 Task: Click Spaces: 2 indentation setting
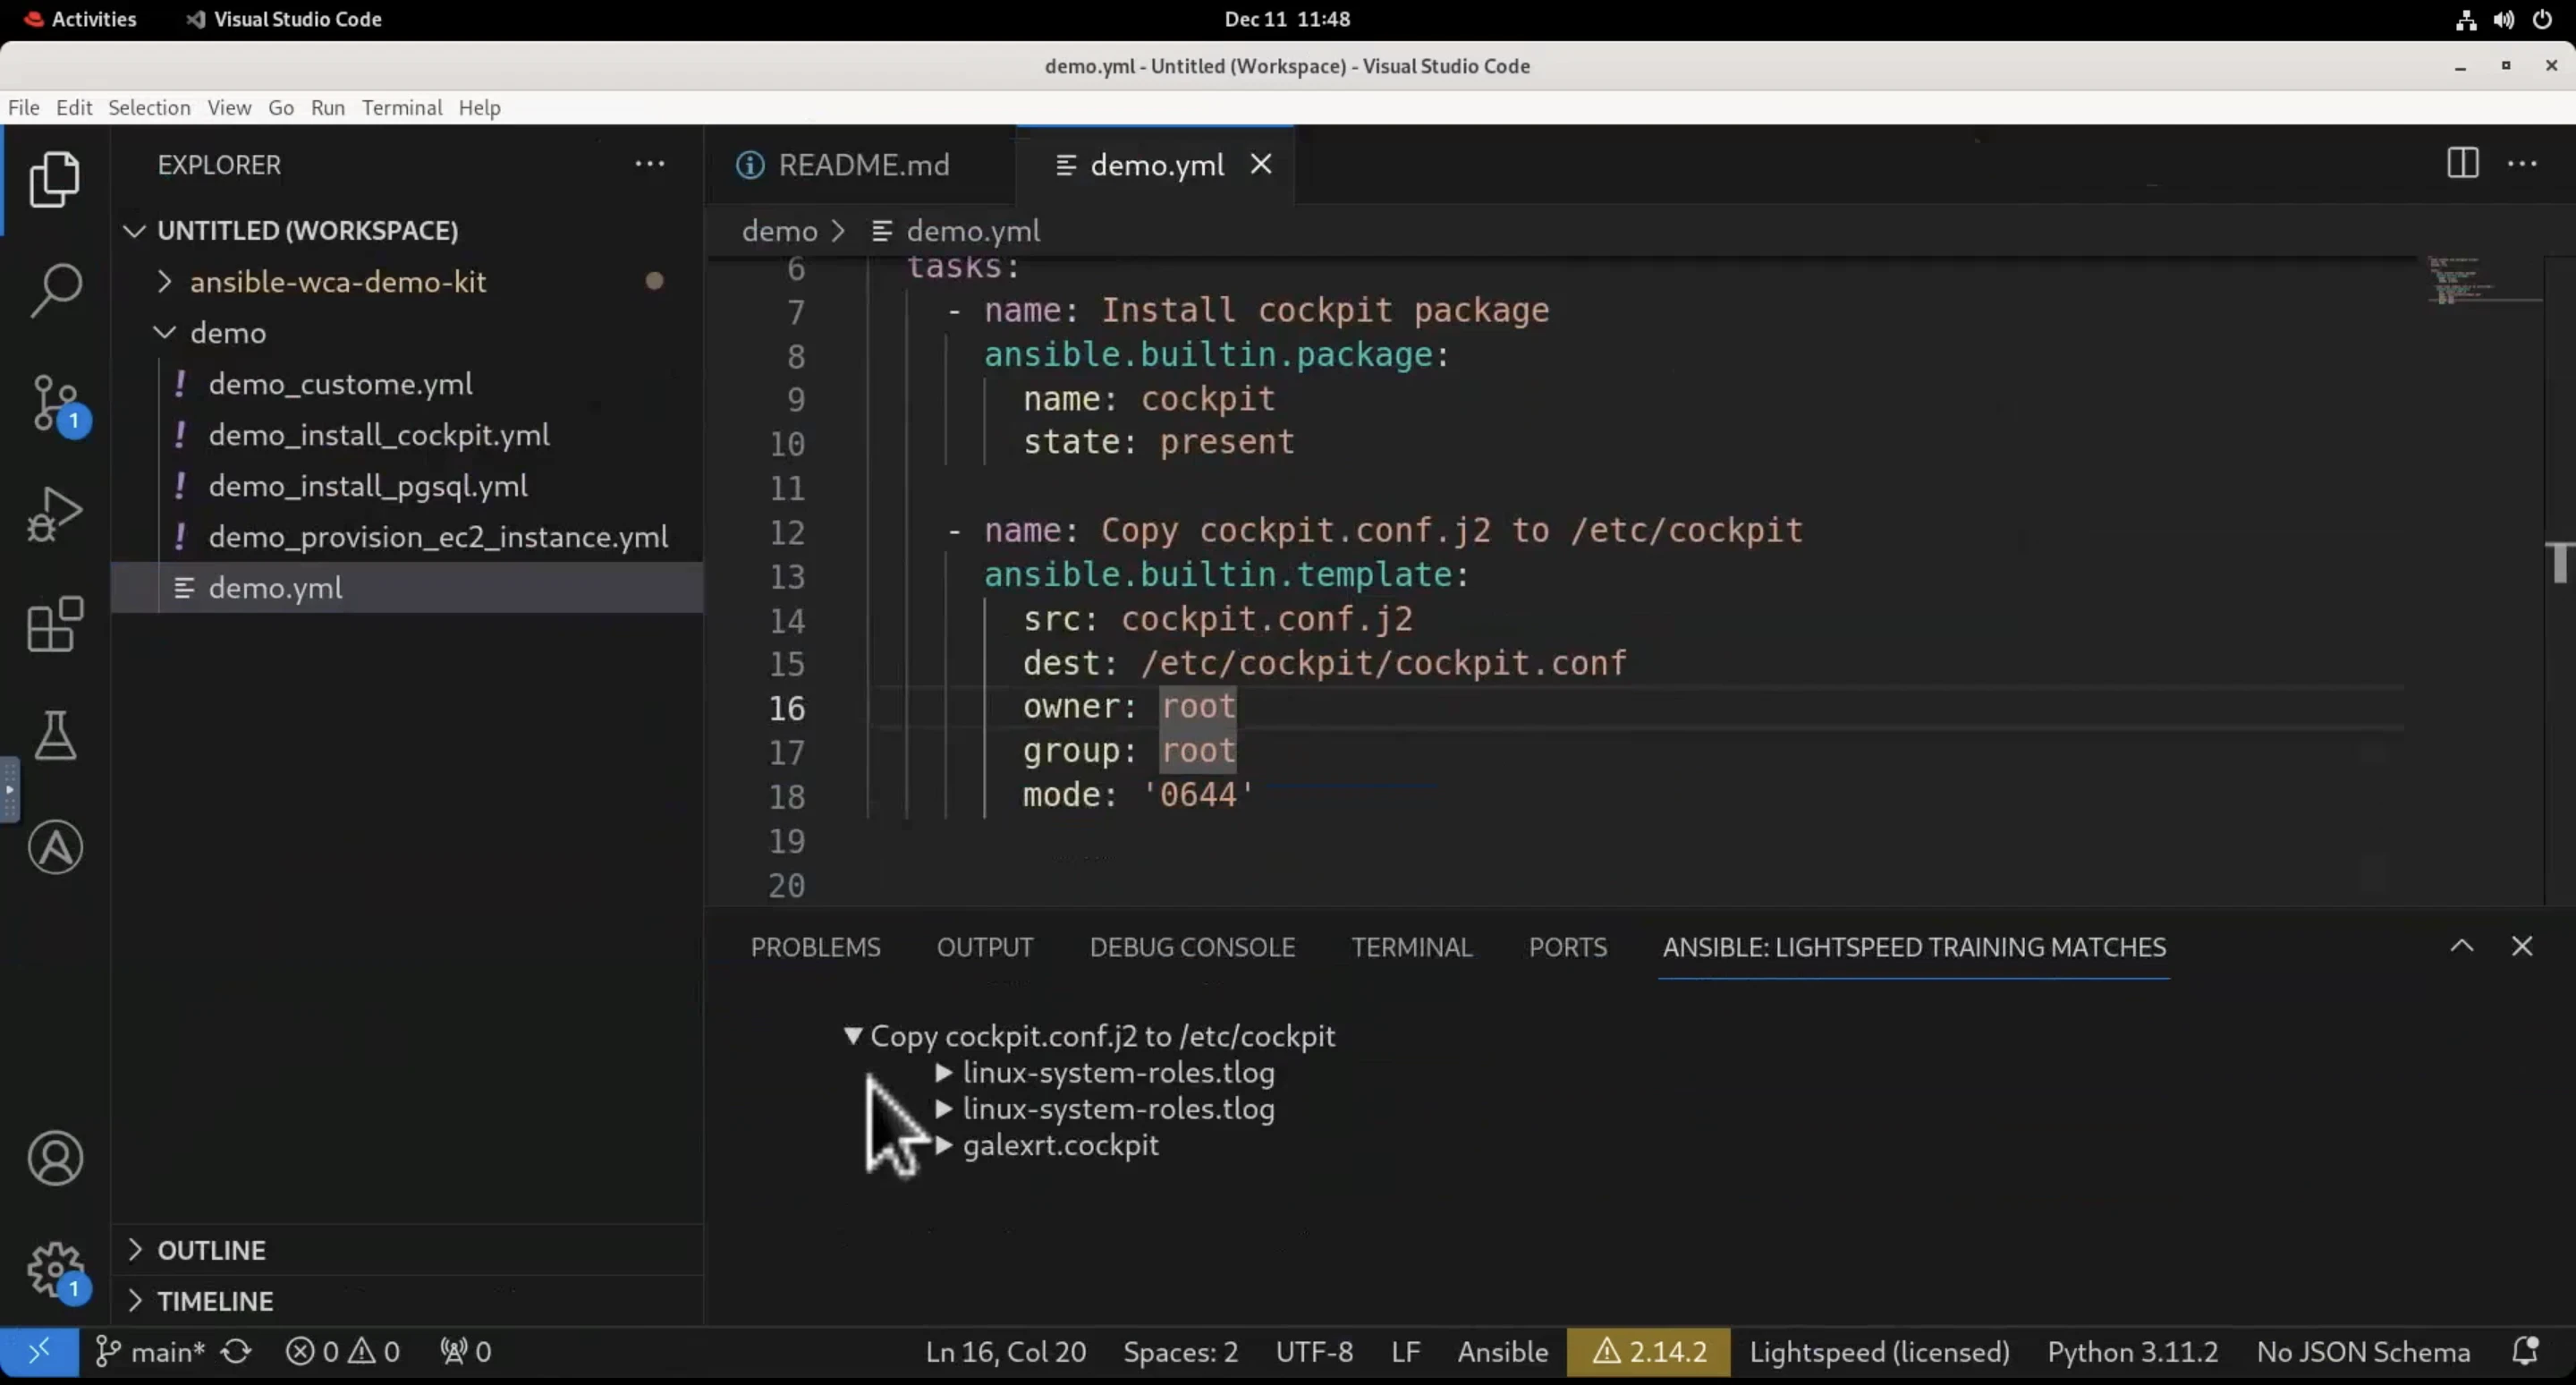[1180, 1352]
